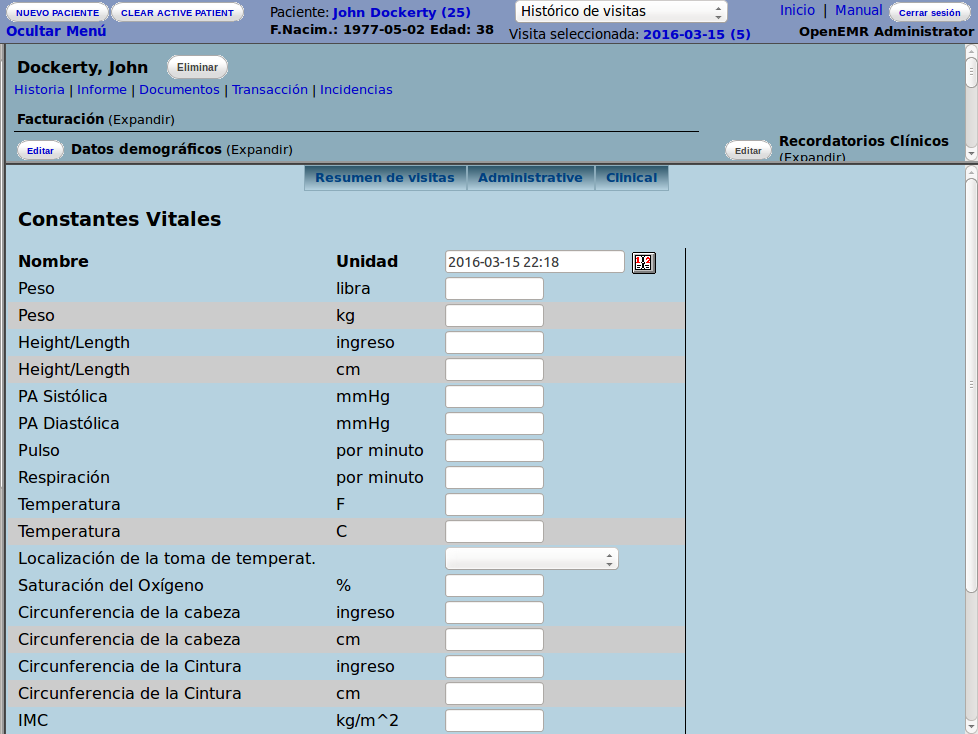Click the Nuevo Paciente button
This screenshot has width=978, height=734.
coord(58,13)
